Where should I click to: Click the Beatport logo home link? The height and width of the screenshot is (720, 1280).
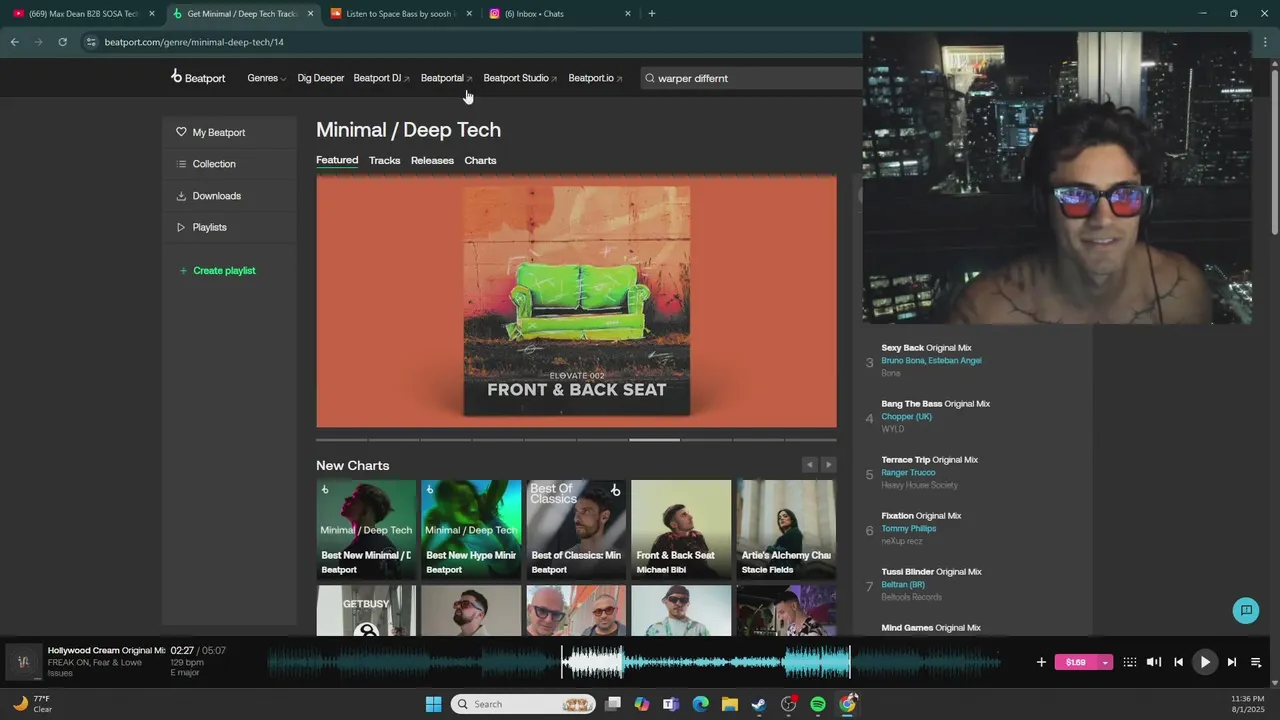tap(198, 77)
